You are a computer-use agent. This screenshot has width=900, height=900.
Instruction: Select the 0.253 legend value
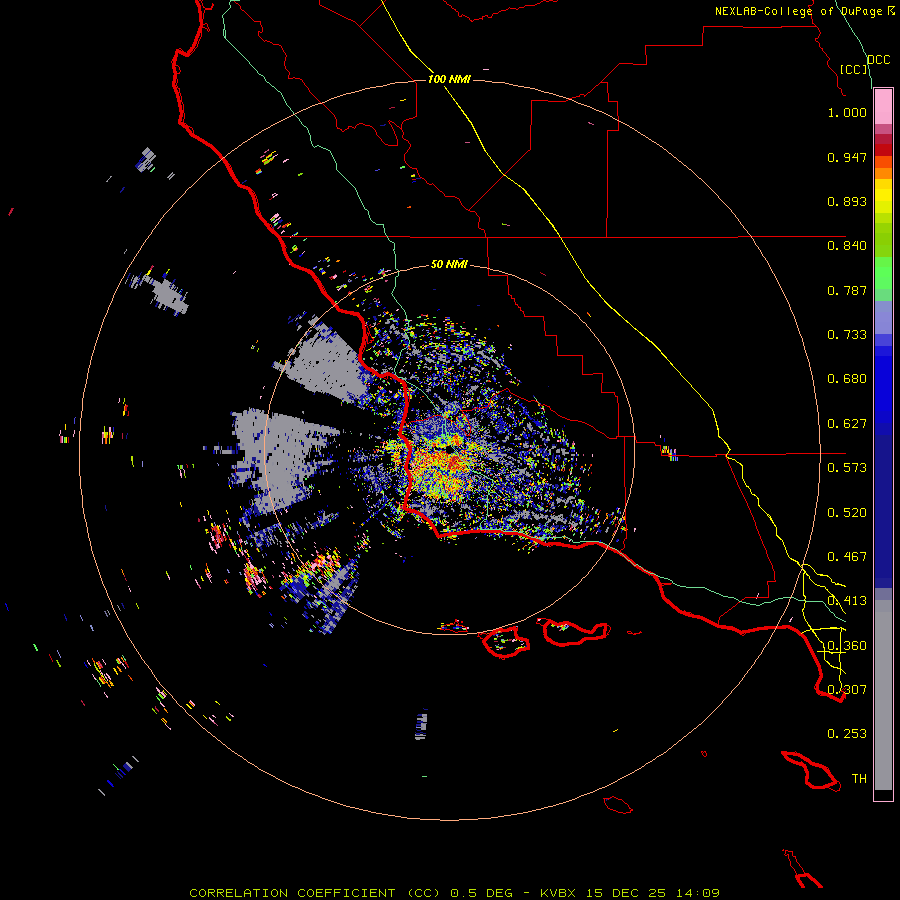point(847,734)
